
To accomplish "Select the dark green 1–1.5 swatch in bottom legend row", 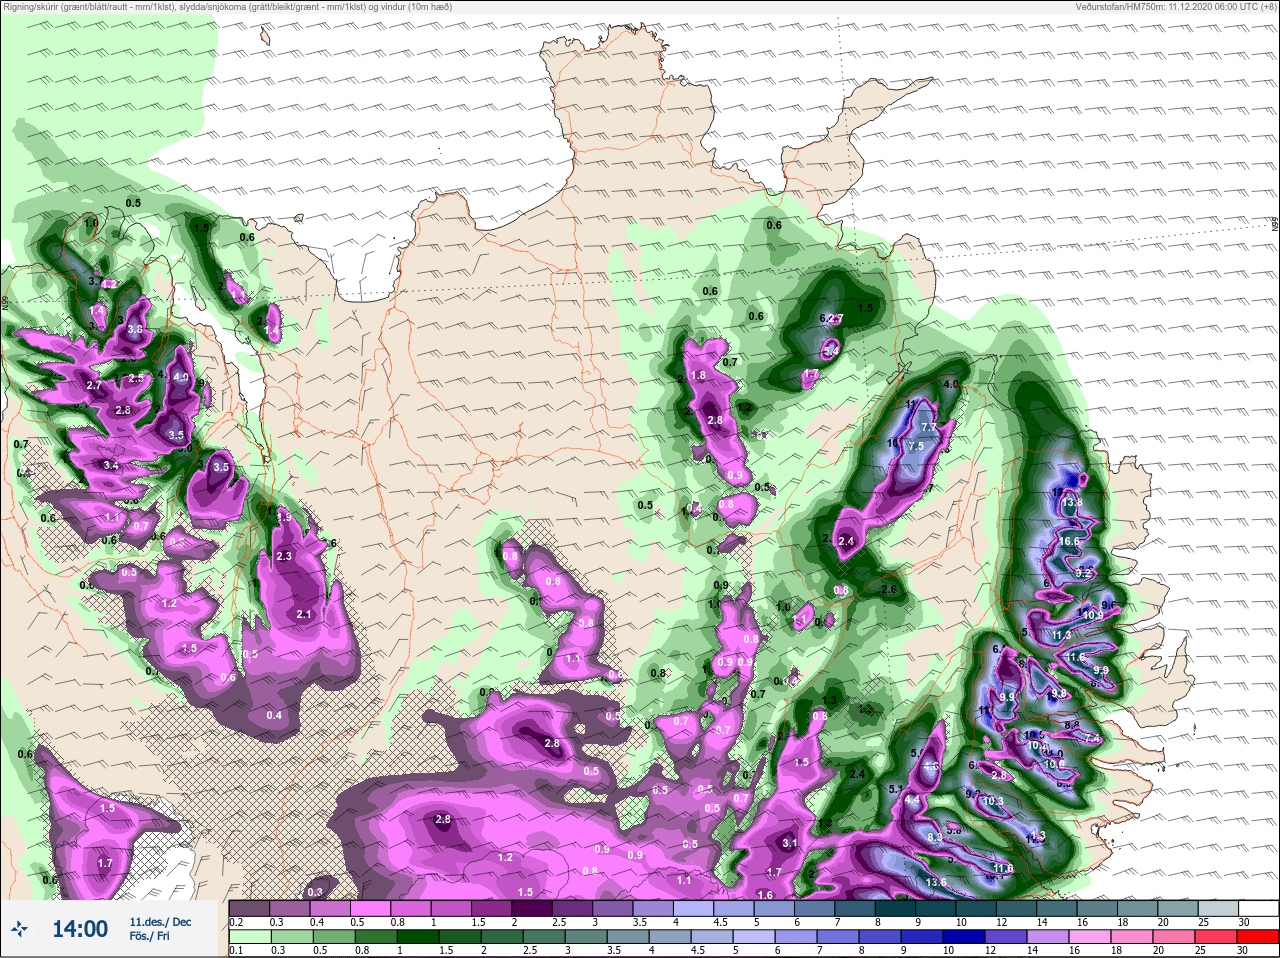I will click(x=417, y=937).
